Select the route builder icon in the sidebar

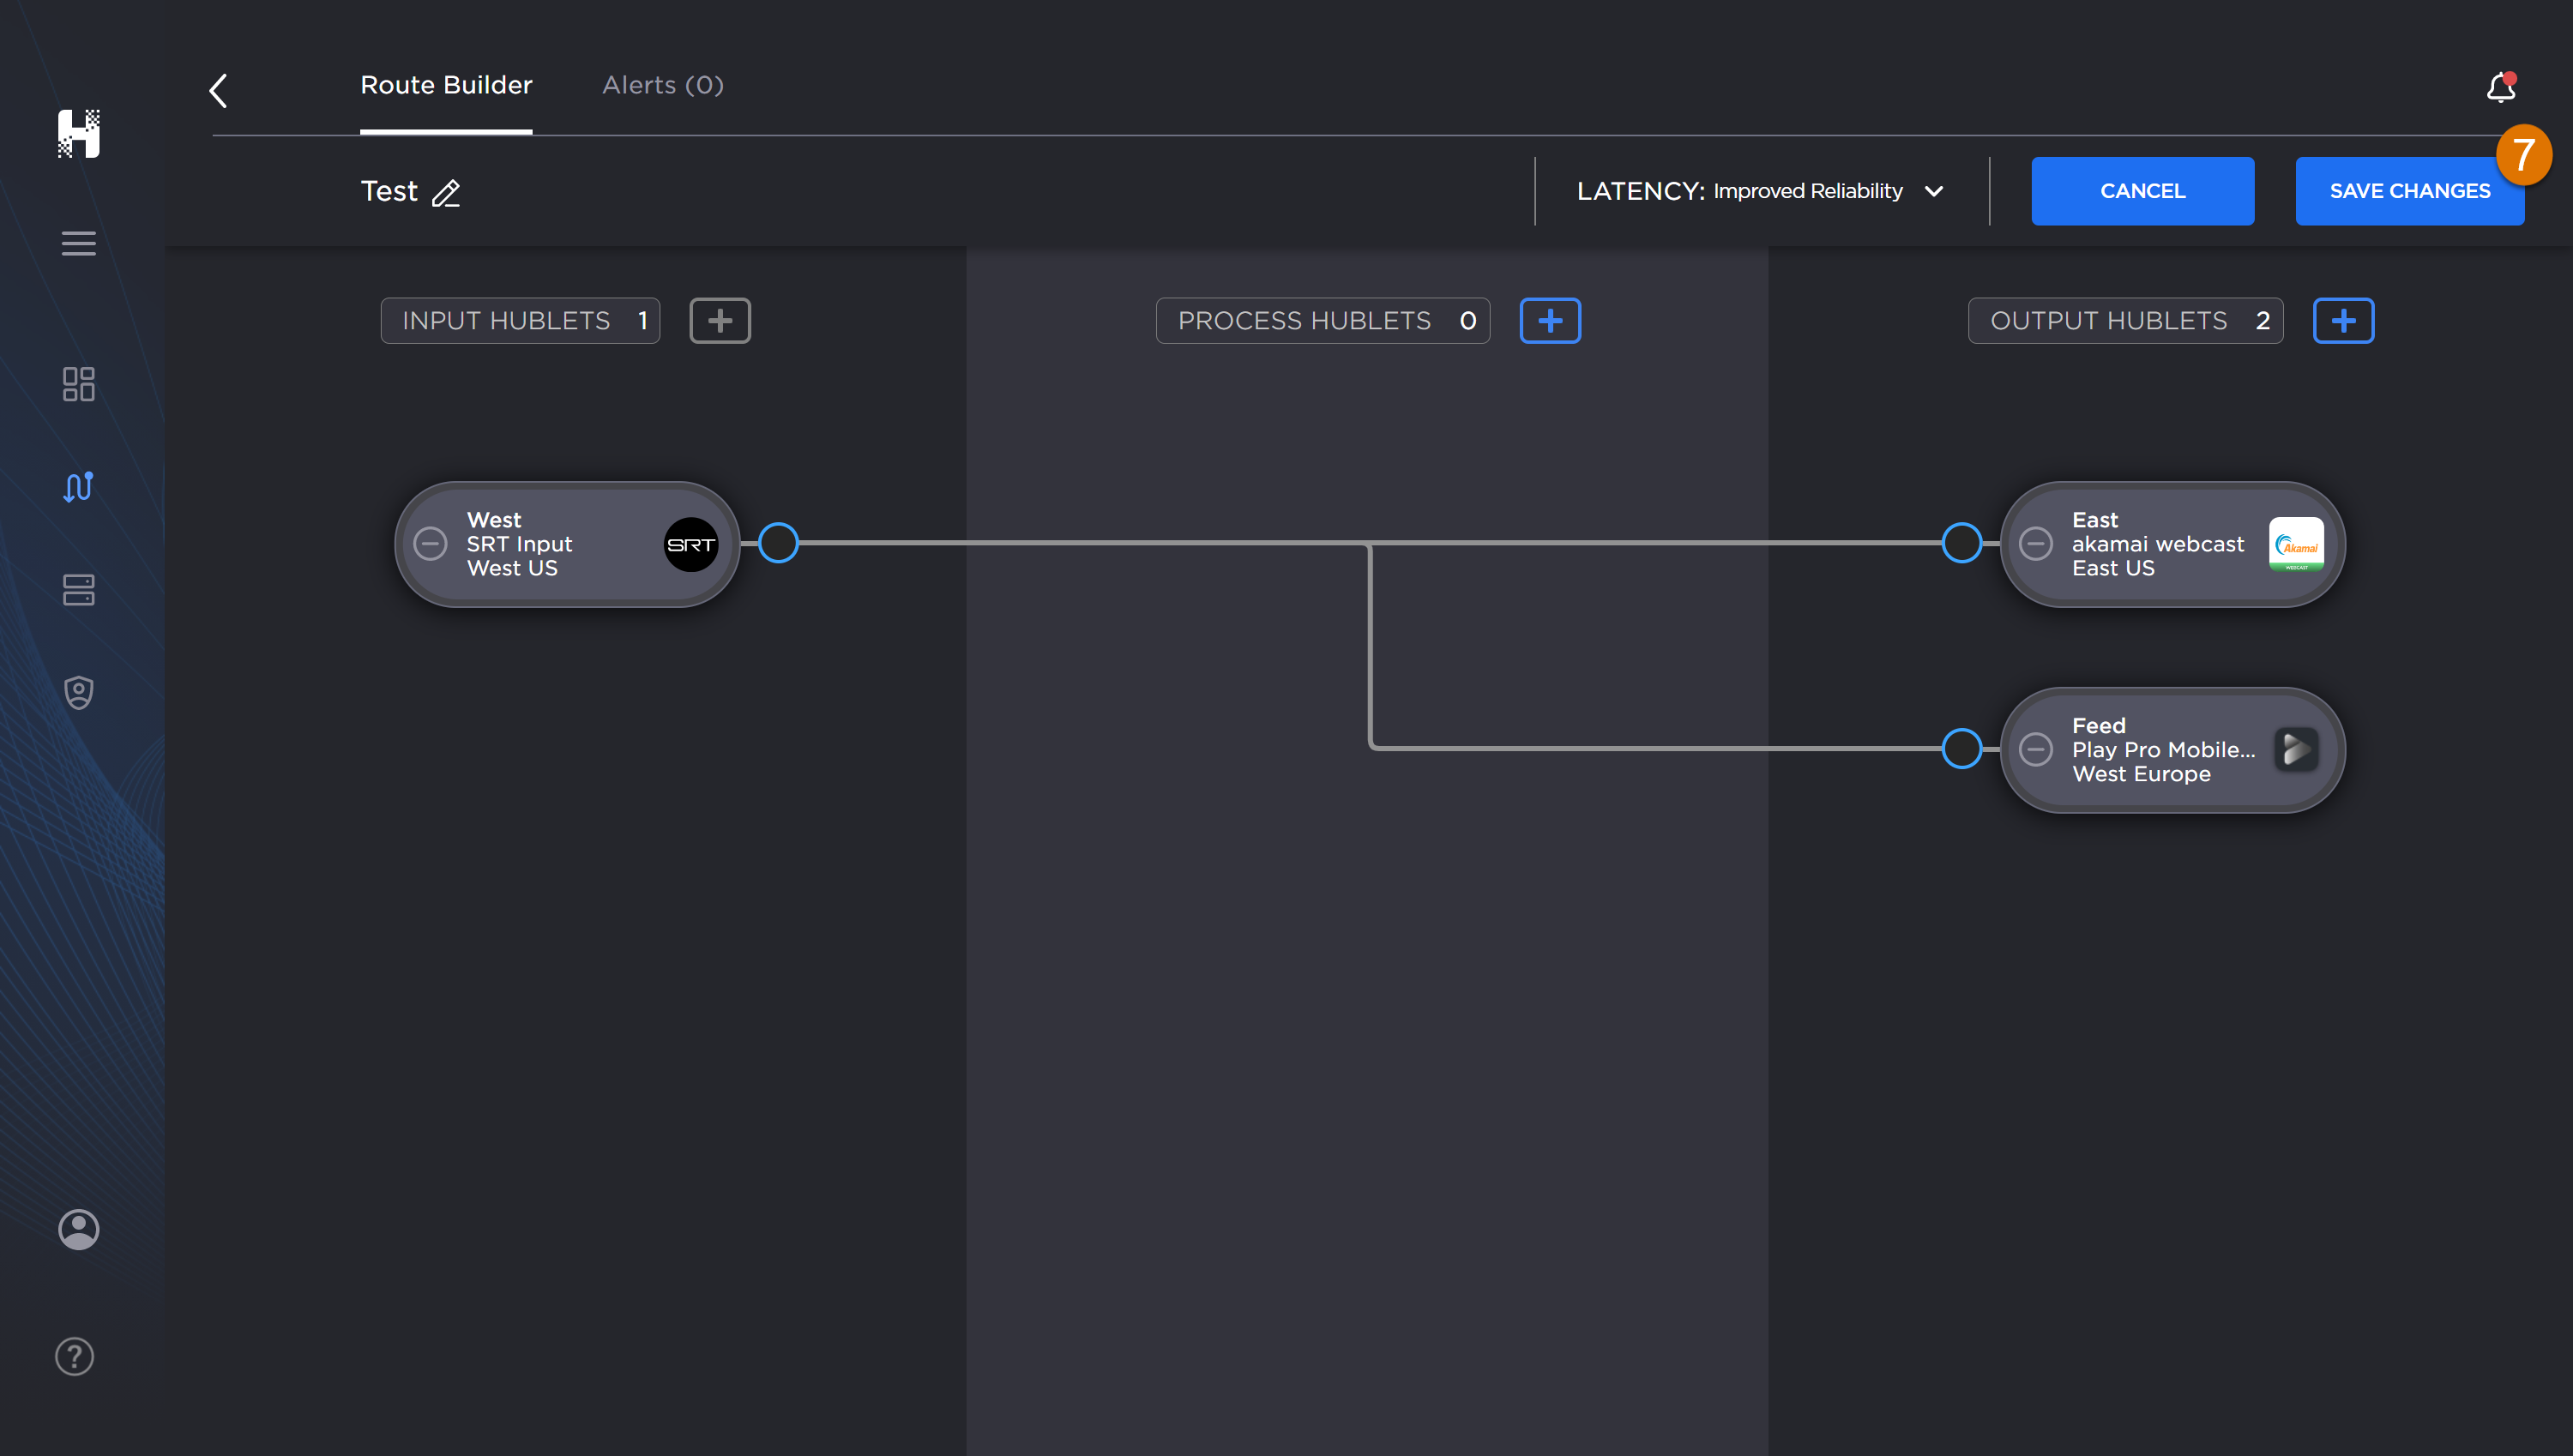click(x=78, y=487)
